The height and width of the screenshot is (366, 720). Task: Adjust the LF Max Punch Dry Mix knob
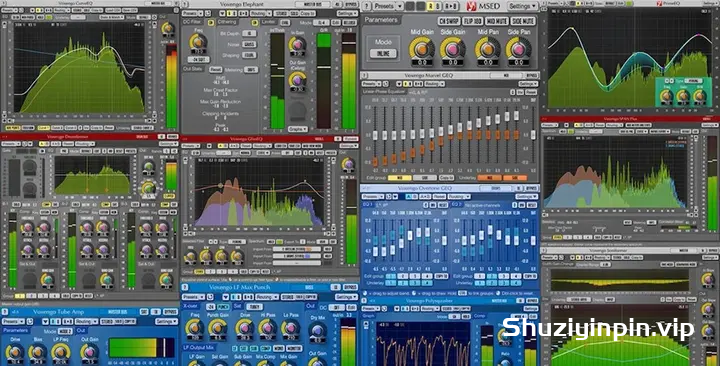click(317, 330)
